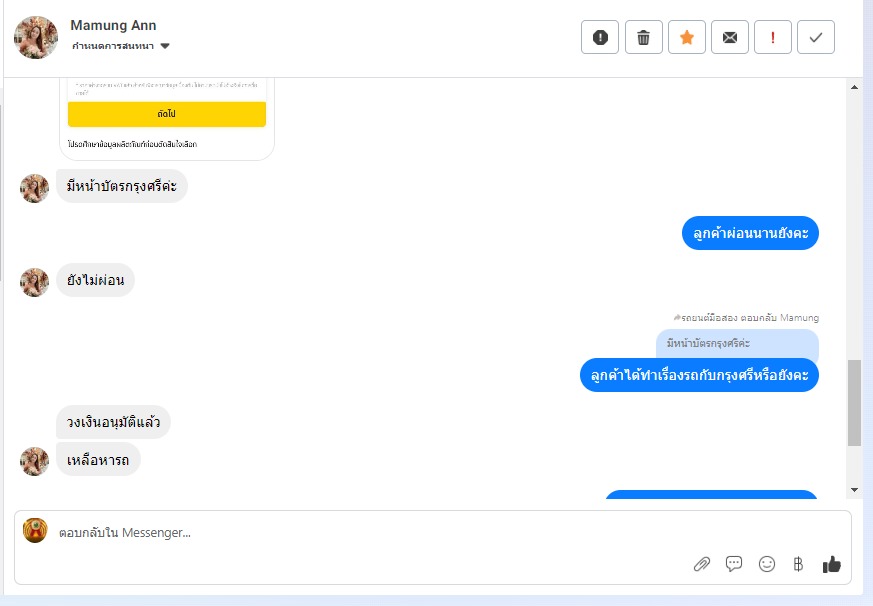
Task: Click the orange star follow-up icon
Action: click(x=686, y=37)
